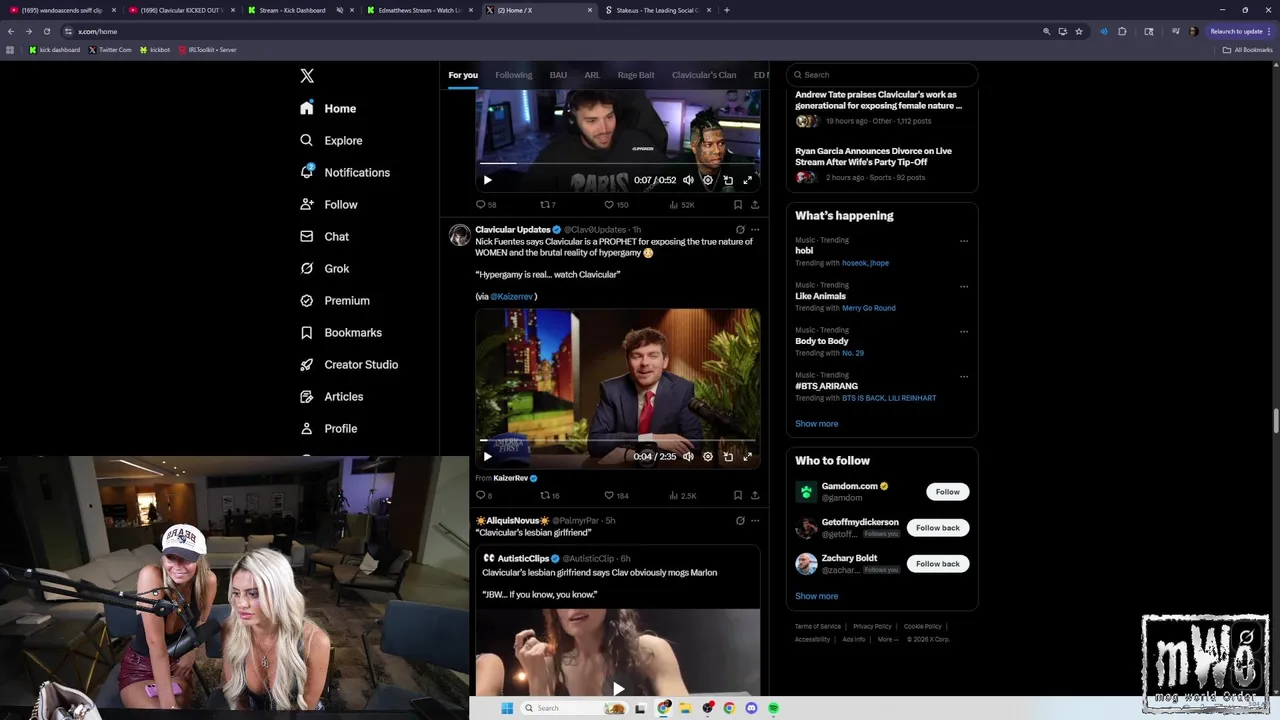Open Discord from the taskbar

pos(751,708)
